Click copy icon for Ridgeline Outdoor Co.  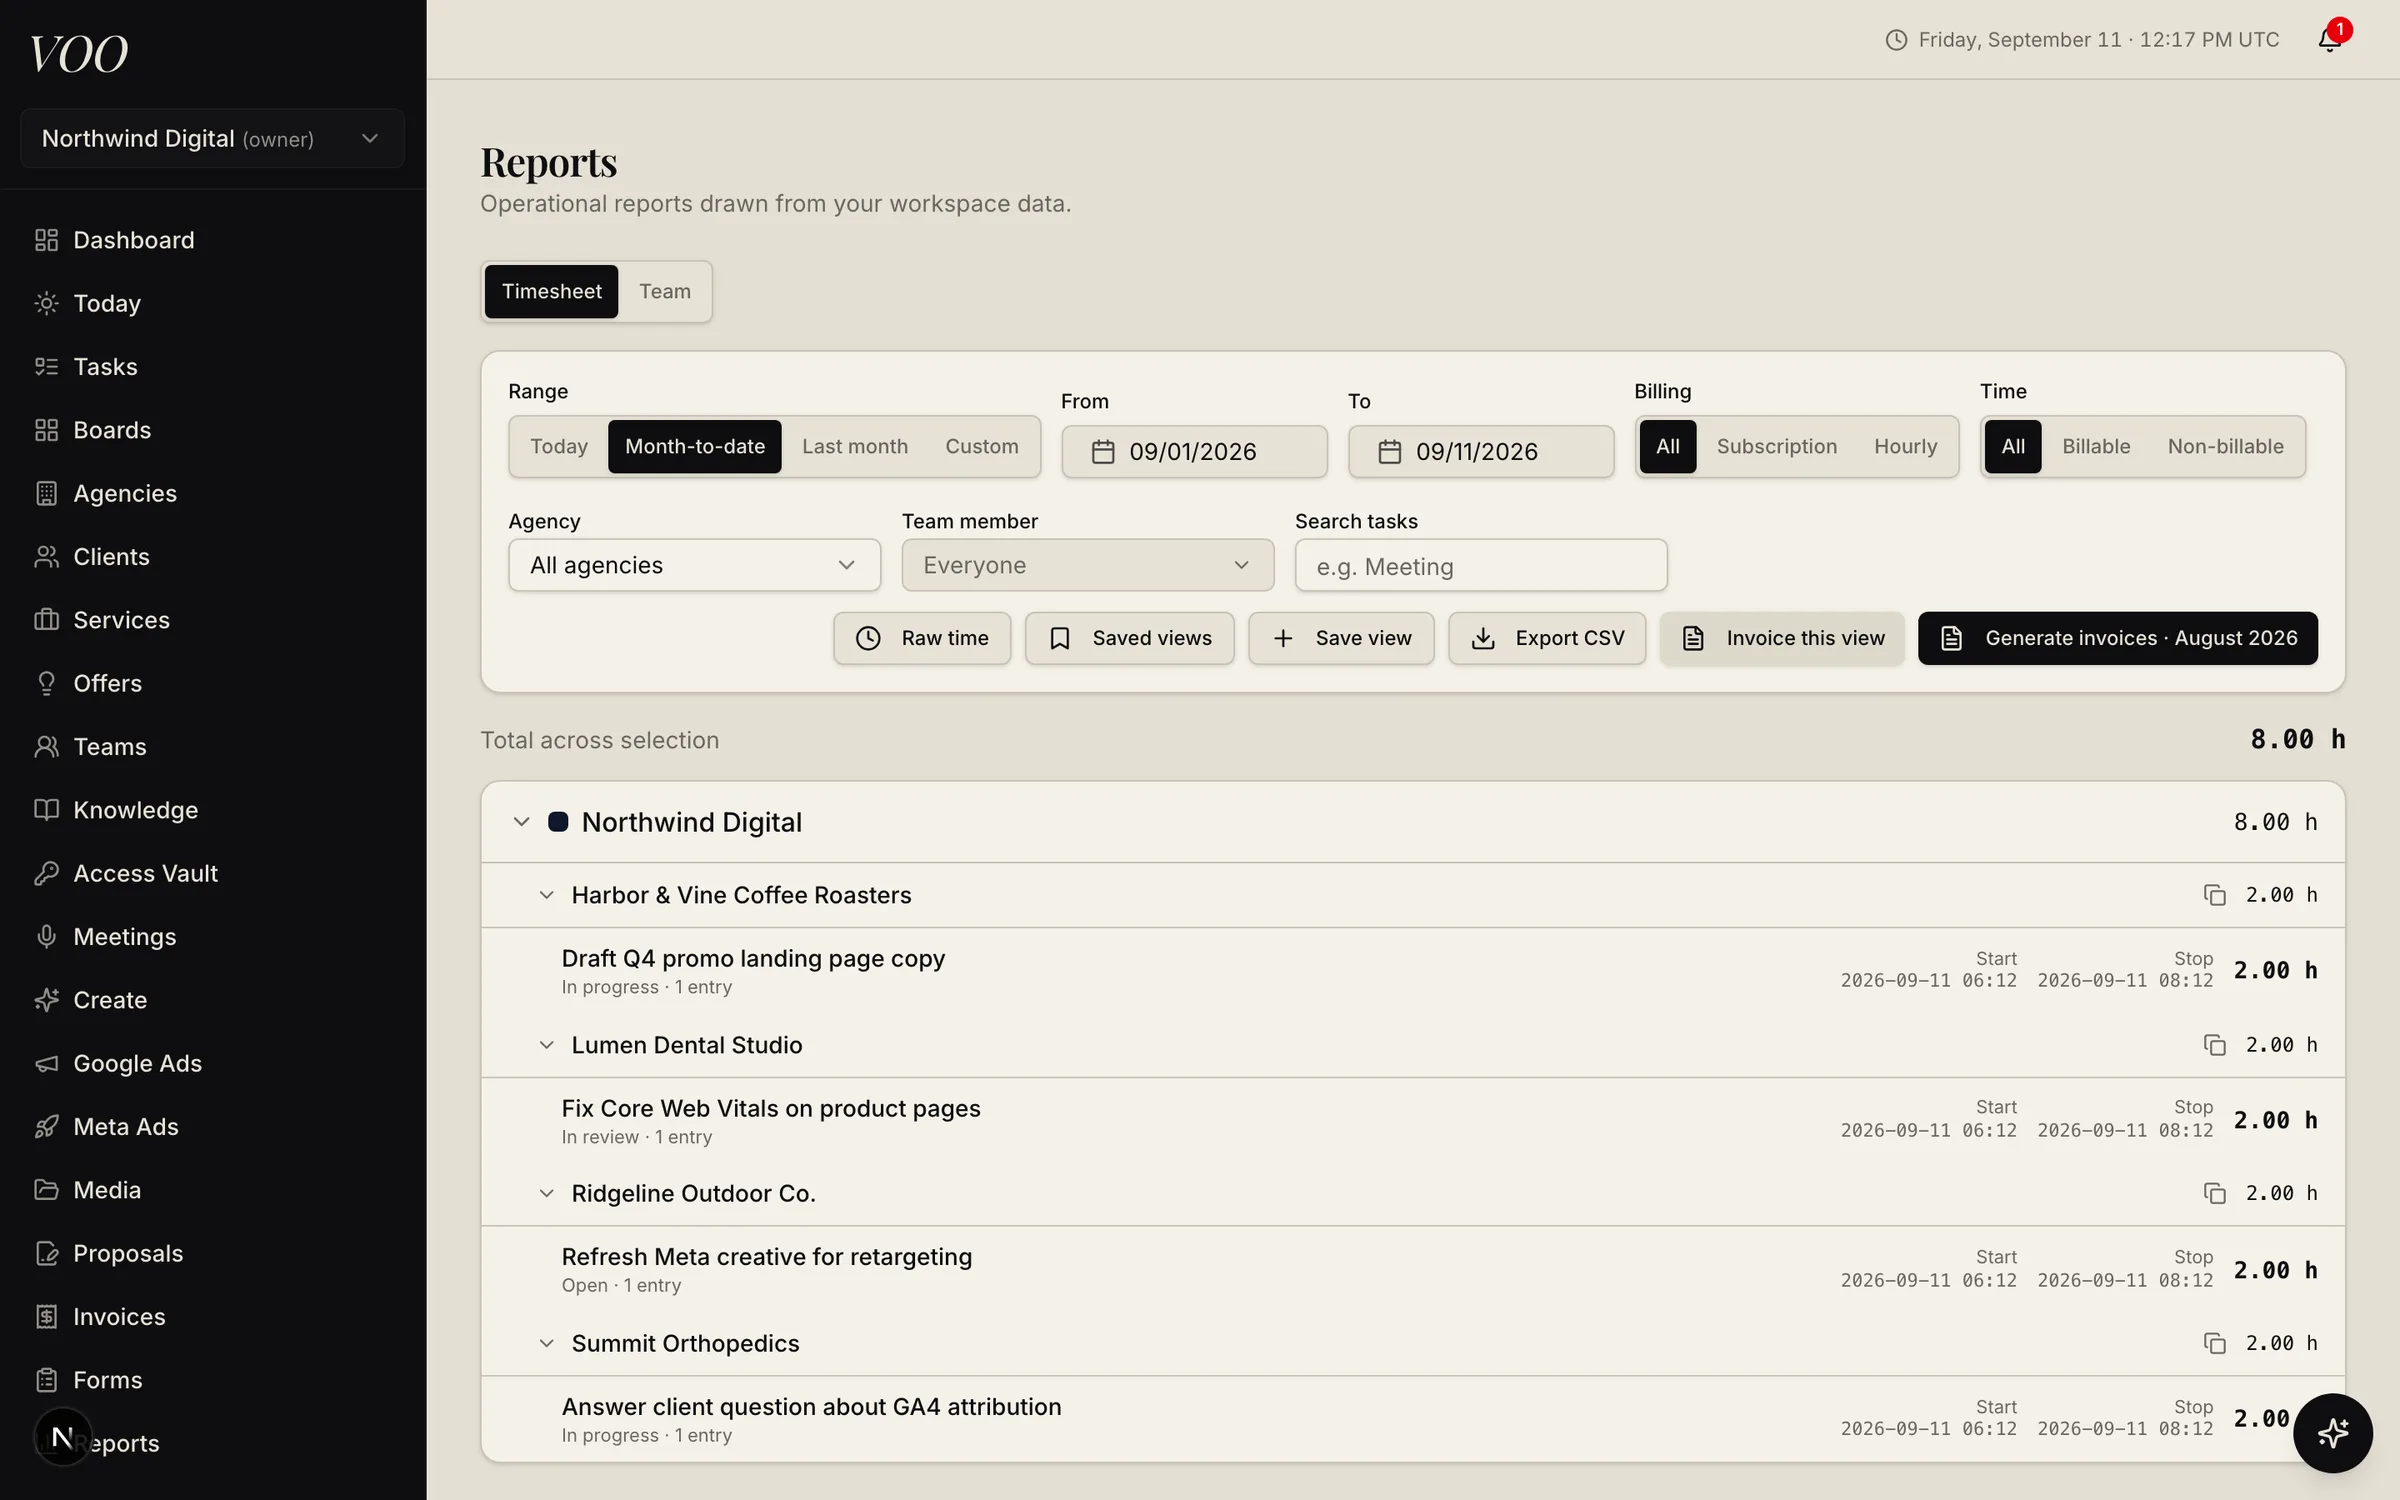click(2214, 1193)
